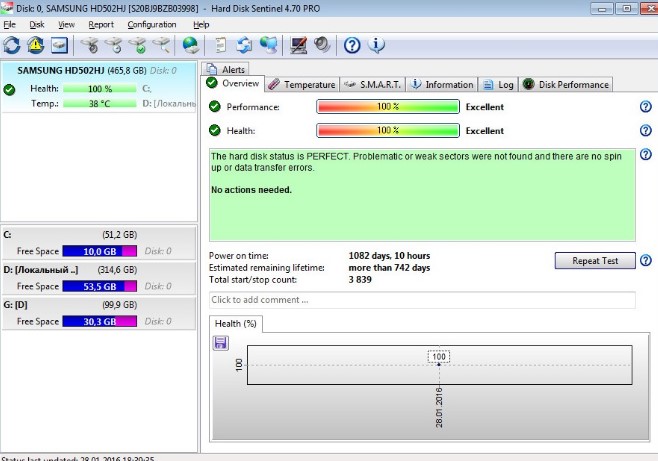Click the left panel Health 100 % green bar

pyautogui.click(x=99, y=89)
